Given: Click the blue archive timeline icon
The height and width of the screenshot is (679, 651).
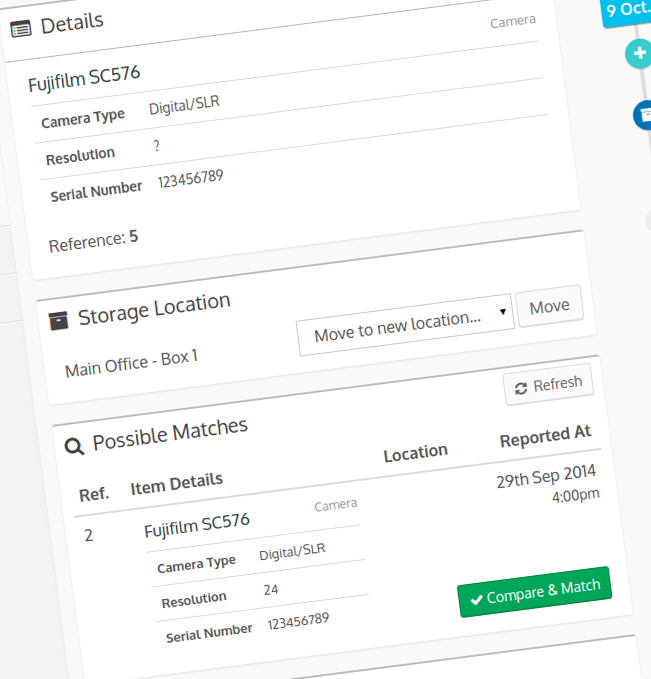Looking at the screenshot, I should click(x=643, y=115).
